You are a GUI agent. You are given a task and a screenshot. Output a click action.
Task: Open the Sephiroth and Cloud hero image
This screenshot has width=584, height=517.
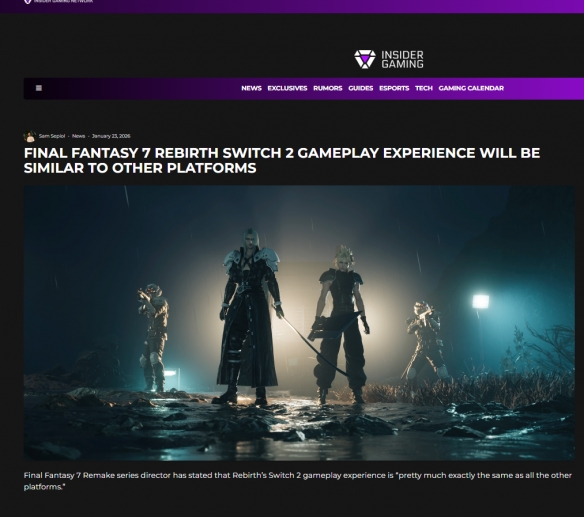pos(299,323)
